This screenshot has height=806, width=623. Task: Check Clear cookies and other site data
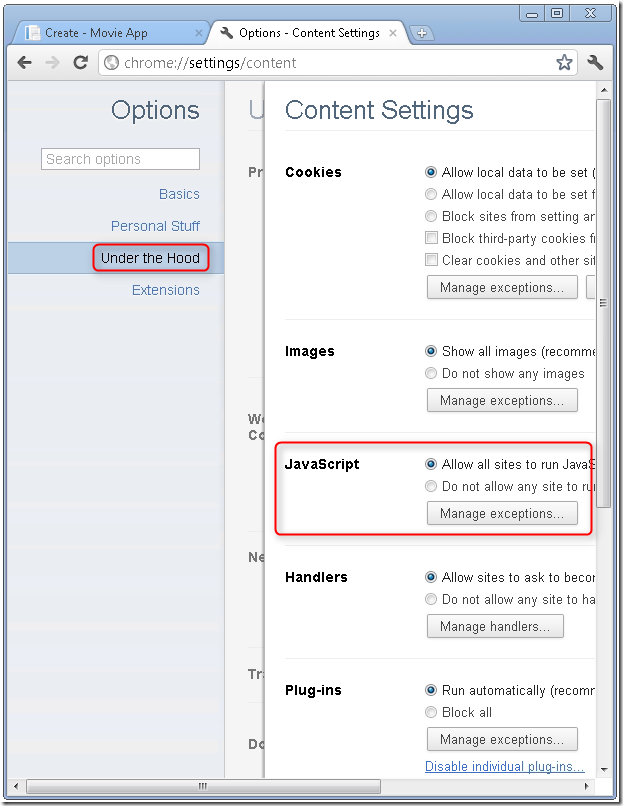click(432, 260)
